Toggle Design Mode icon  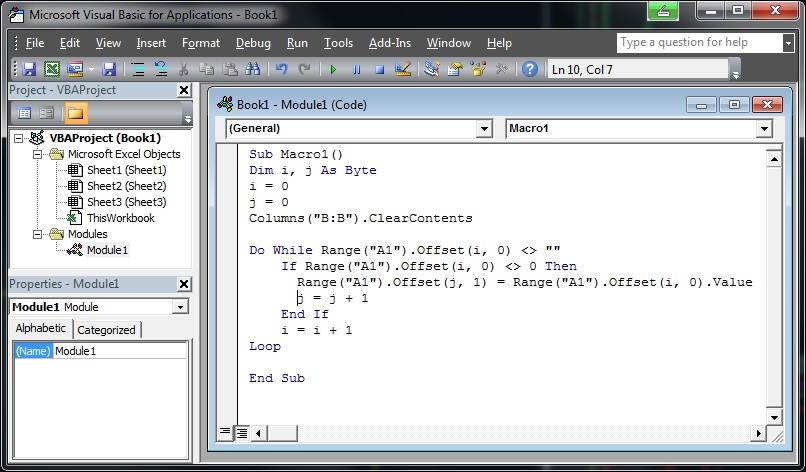tap(402, 69)
